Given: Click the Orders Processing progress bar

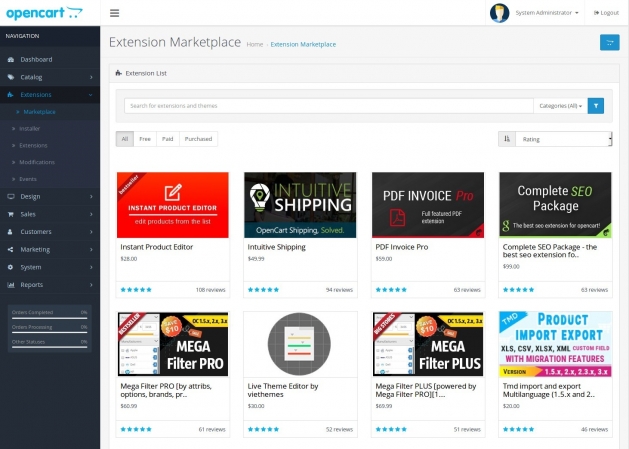Looking at the screenshot, I should pyautogui.click(x=49, y=333).
